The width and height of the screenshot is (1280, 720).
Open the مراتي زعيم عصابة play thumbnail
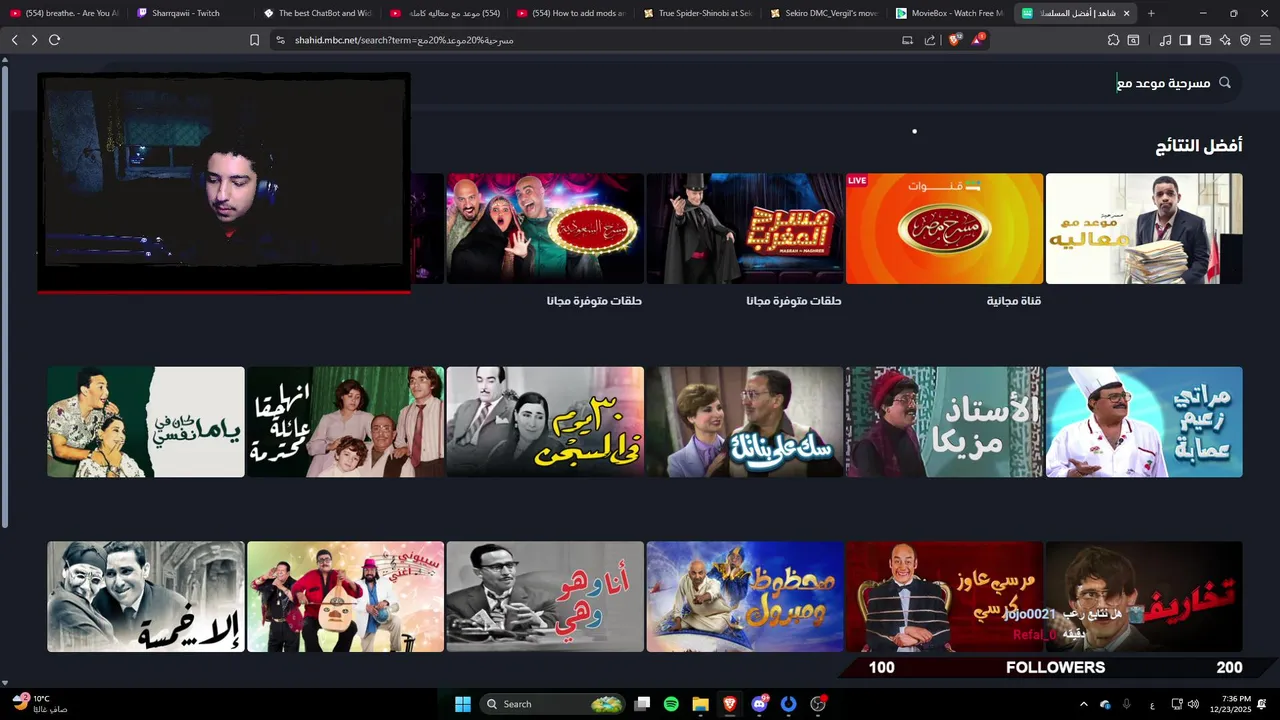click(1144, 421)
